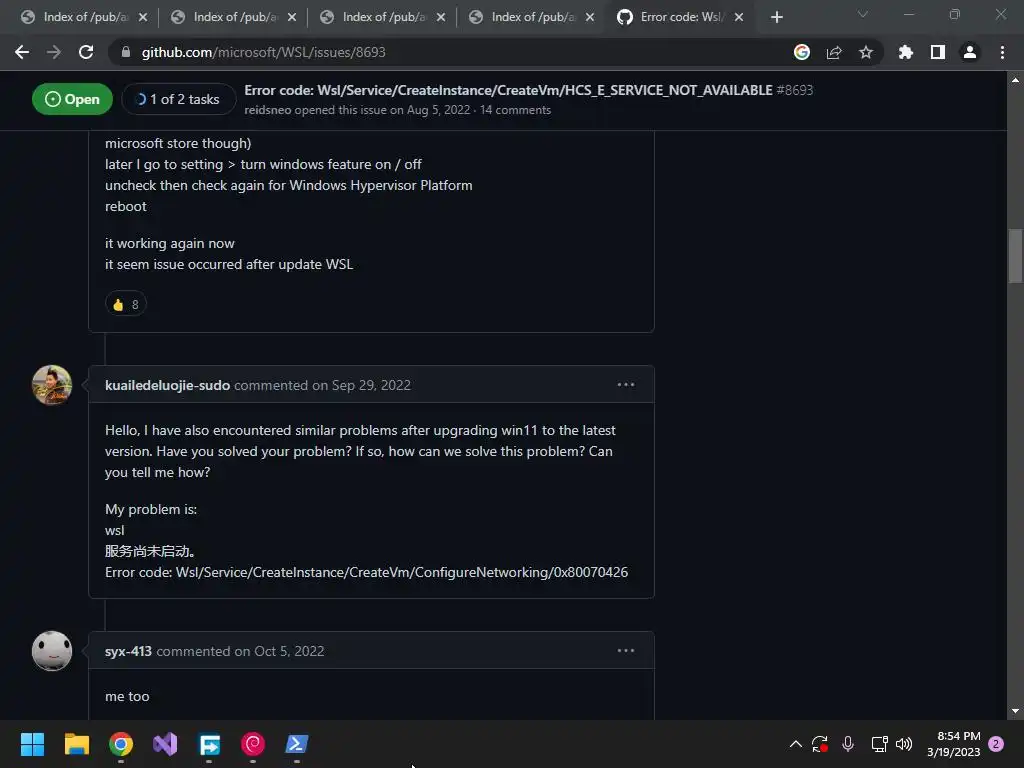The image size is (1024, 768).
Task: Toggle the Chrome side panel
Action: coord(938,52)
